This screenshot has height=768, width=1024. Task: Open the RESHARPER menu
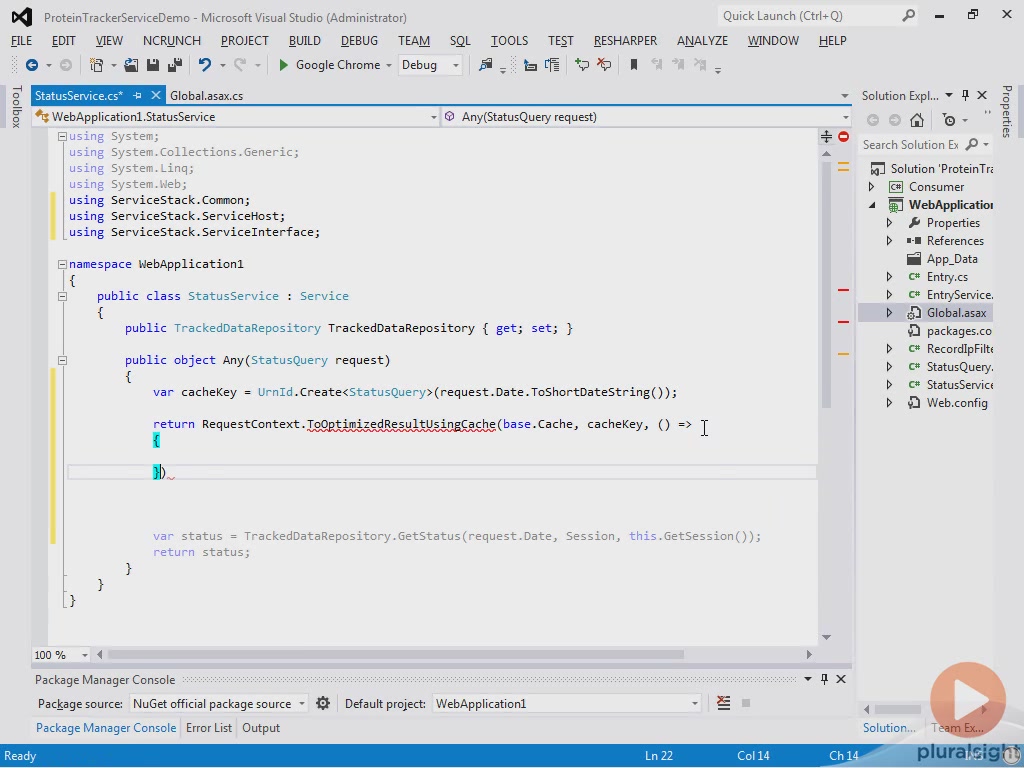(x=625, y=40)
